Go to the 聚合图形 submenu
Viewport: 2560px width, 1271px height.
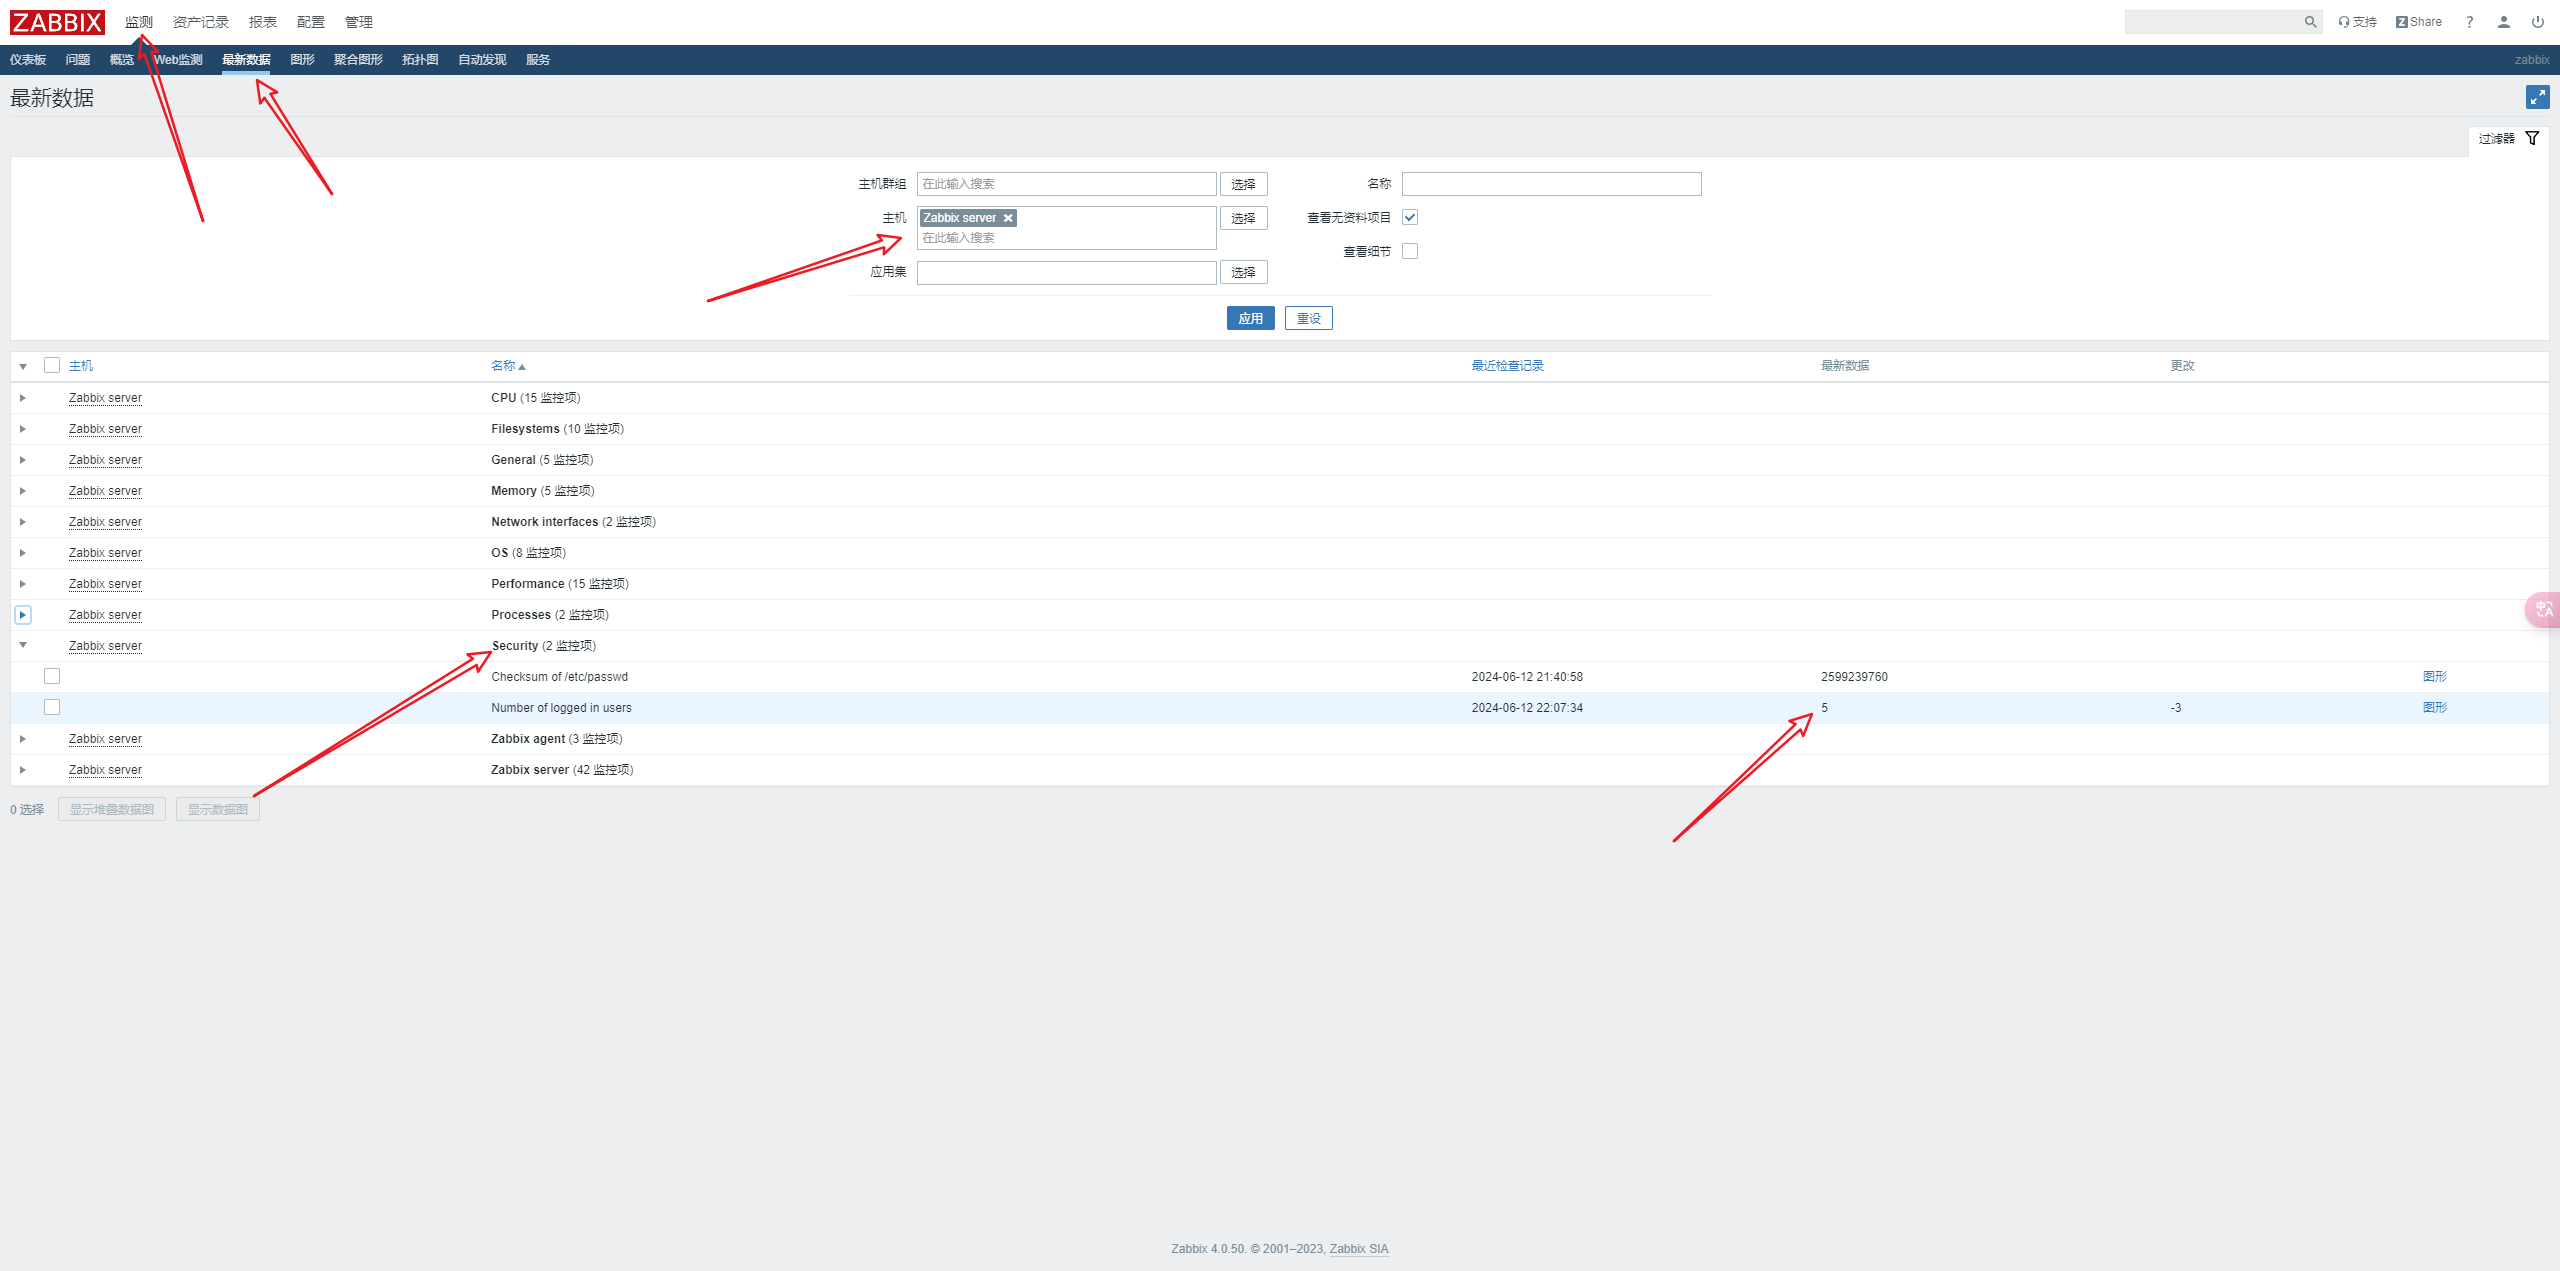click(358, 60)
